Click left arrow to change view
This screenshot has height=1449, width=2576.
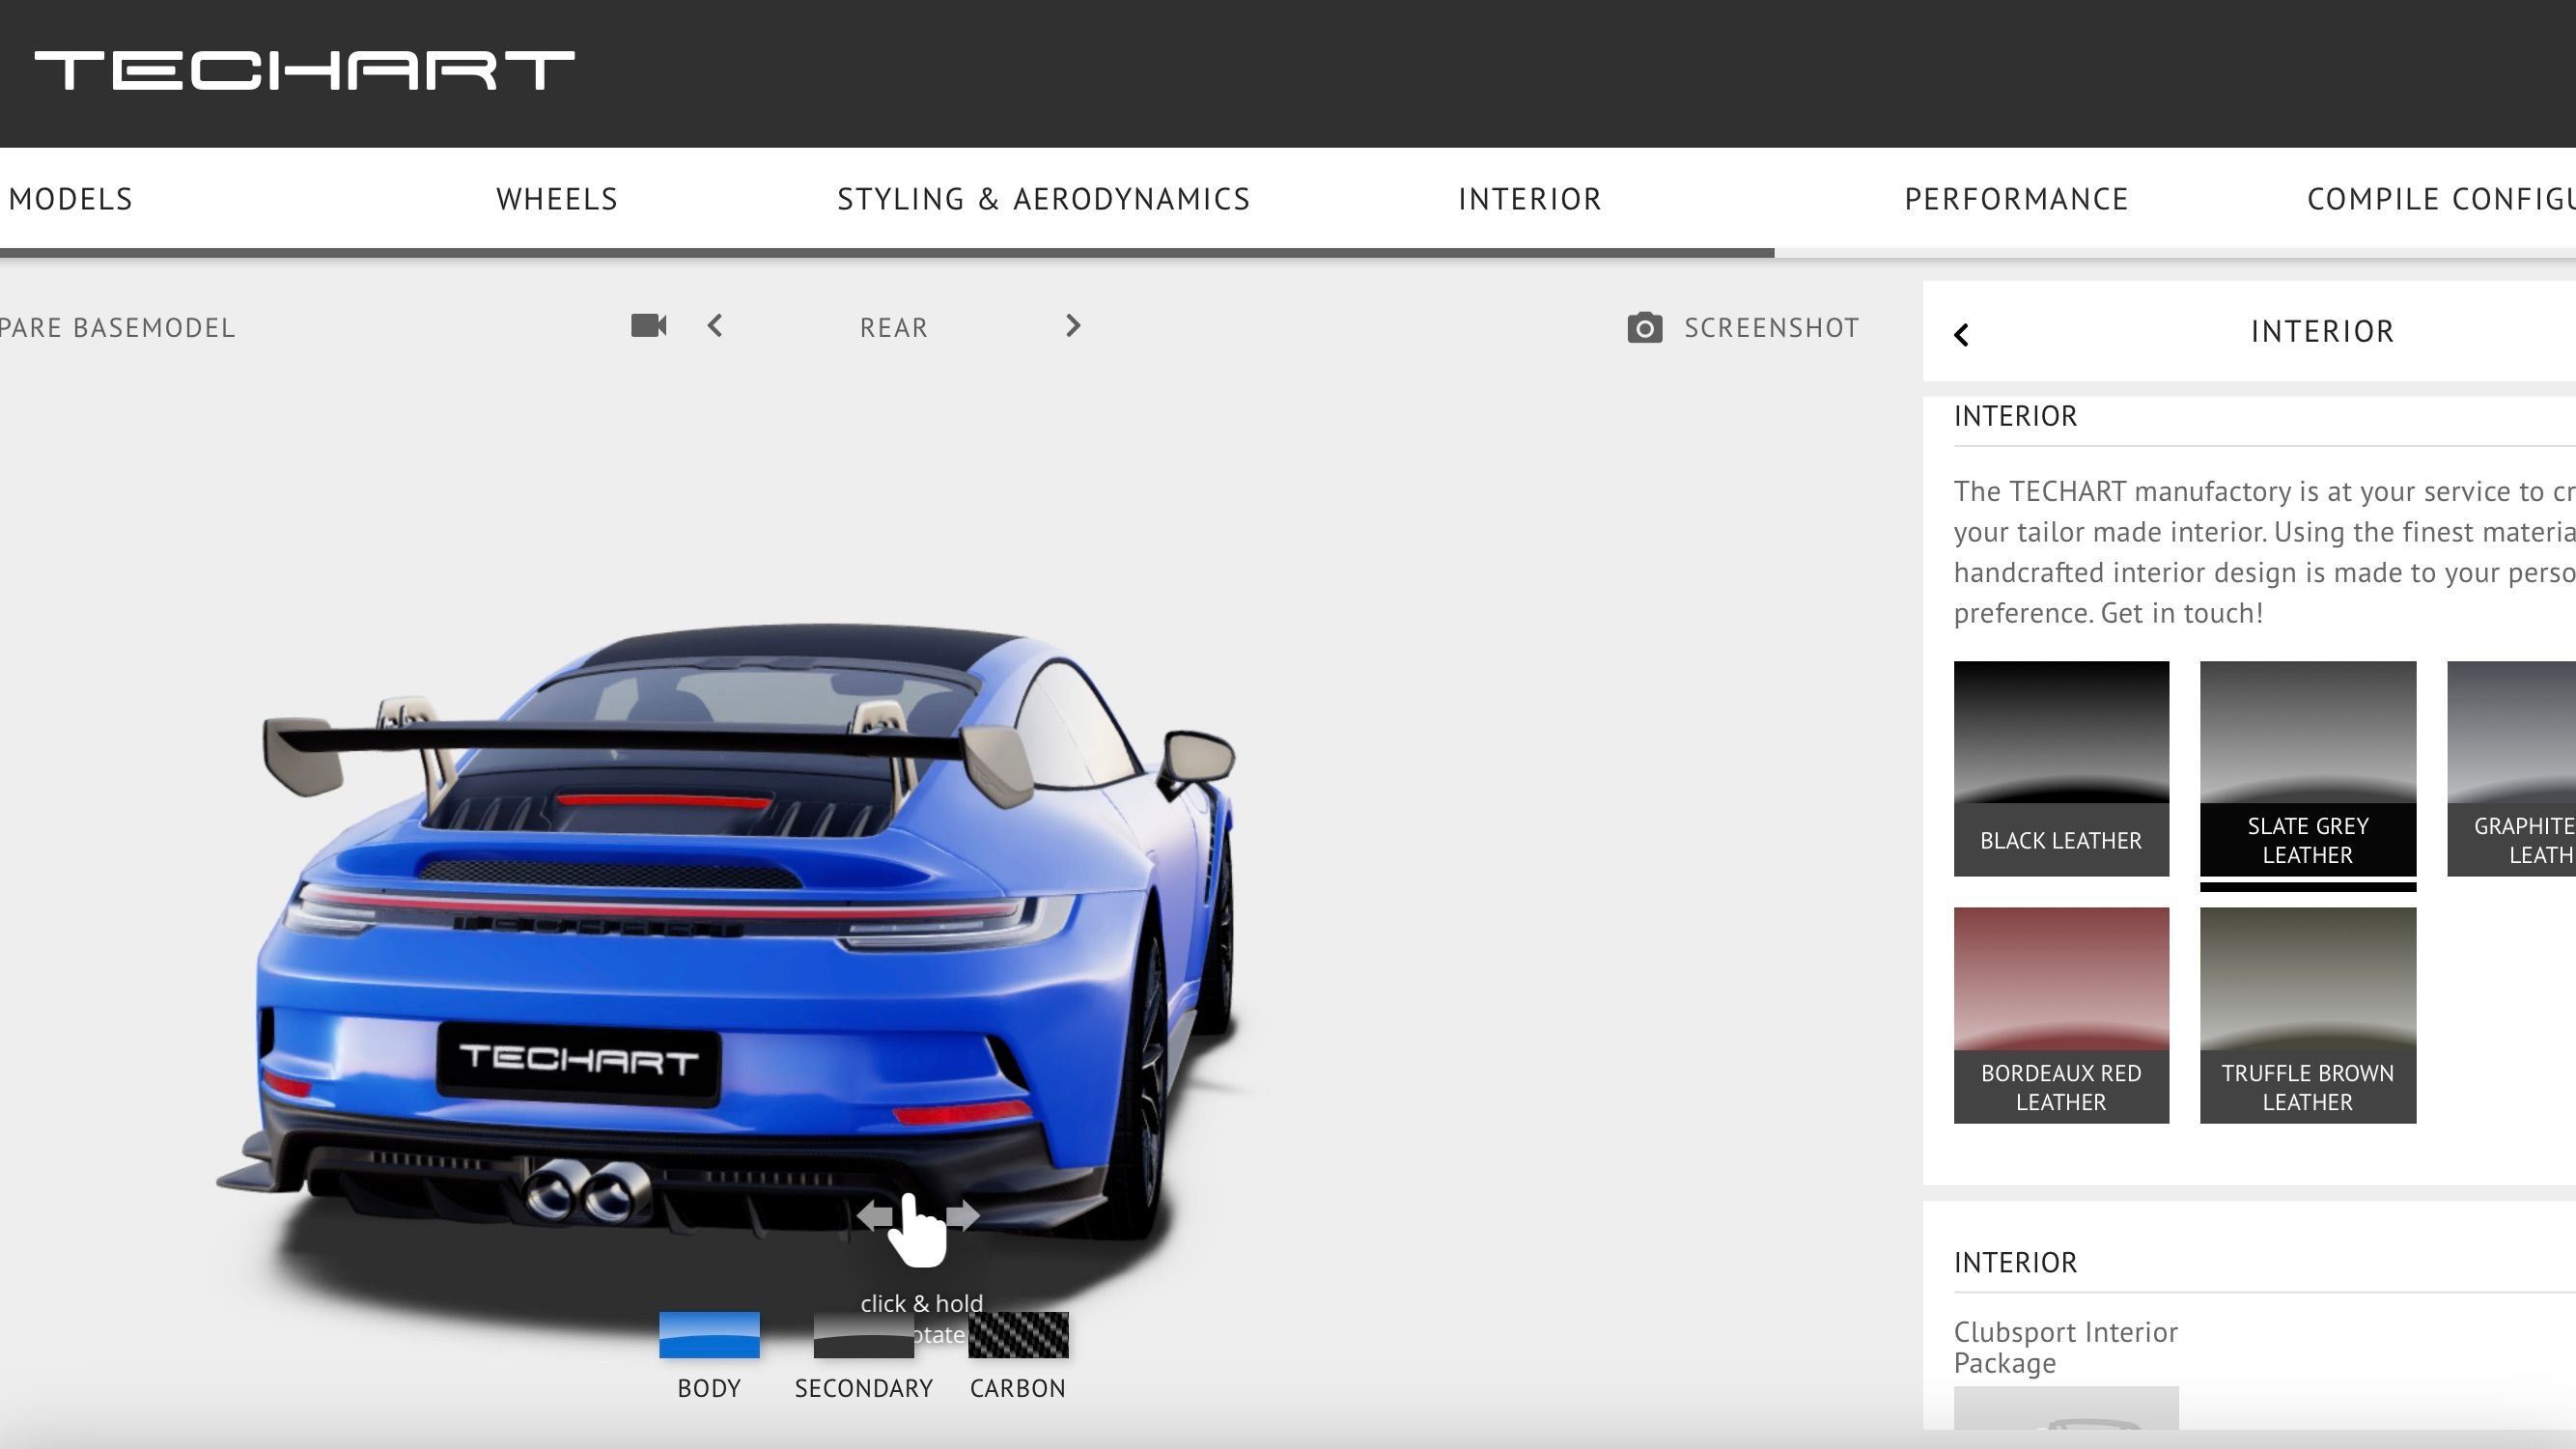(715, 326)
